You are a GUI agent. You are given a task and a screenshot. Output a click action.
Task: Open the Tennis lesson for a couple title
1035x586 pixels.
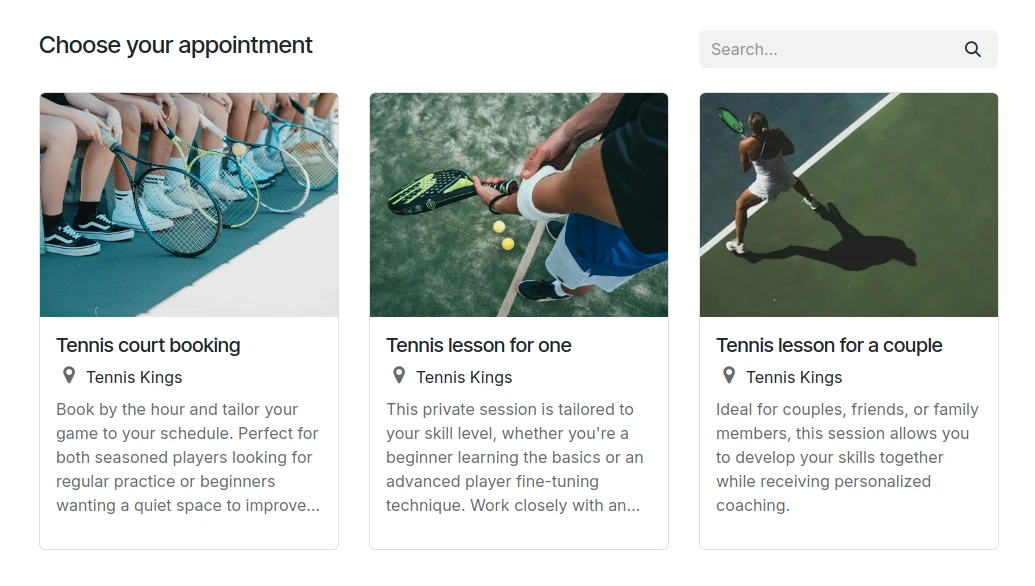tap(829, 345)
